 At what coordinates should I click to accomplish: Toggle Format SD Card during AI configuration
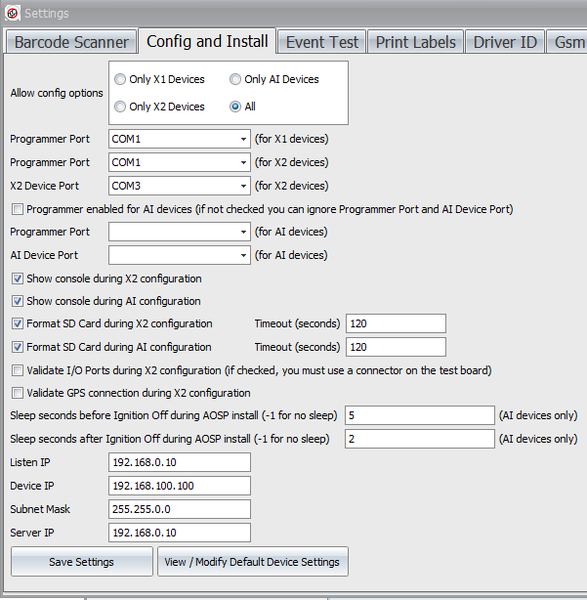click(17, 347)
